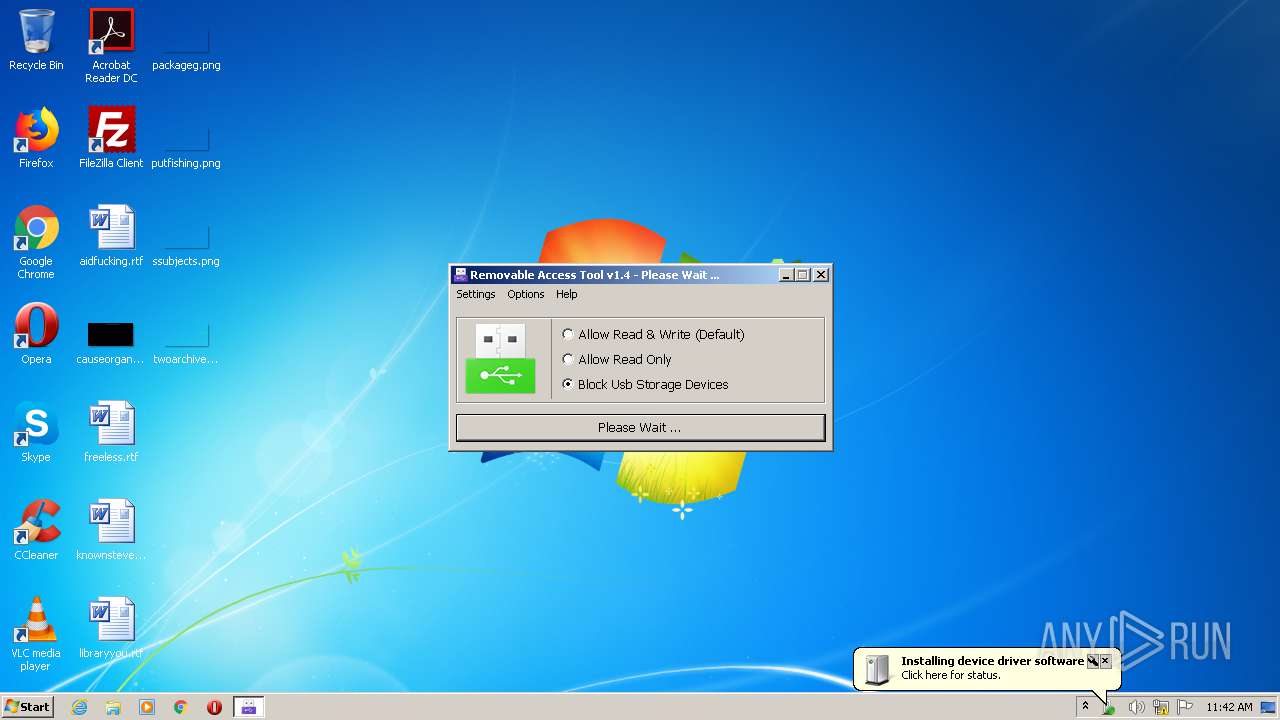Viewport: 1280px width, 720px height.
Task: Open the Help menu
Action: pyautogui.click(x=567, y=294)
